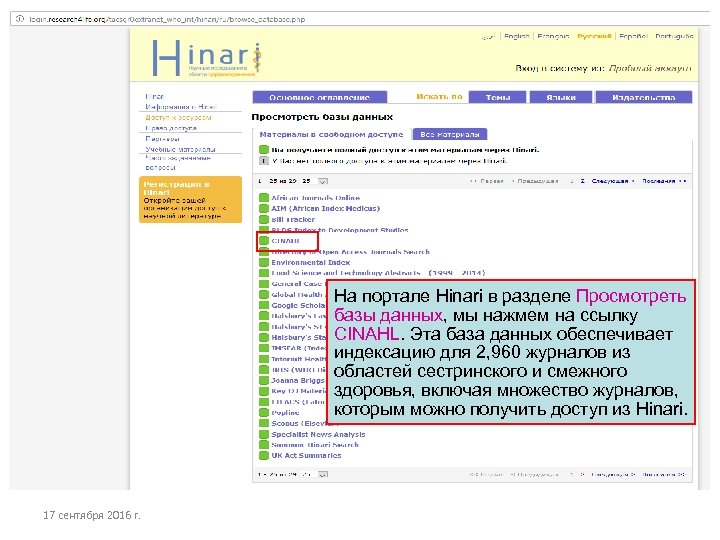Click the gray no-access legend icon
720x540 pixels.
pyautogui.click(x=264, y=161)
